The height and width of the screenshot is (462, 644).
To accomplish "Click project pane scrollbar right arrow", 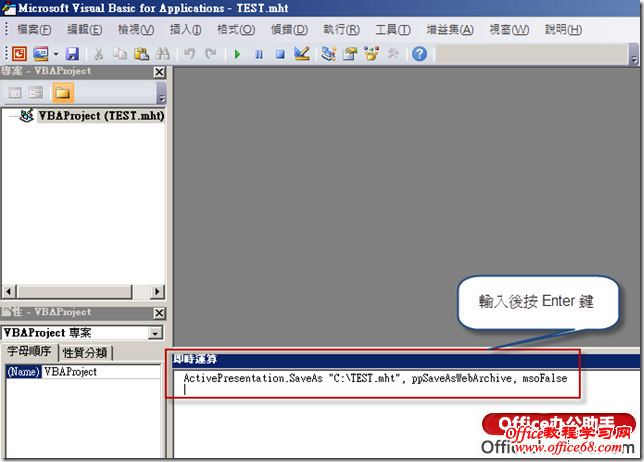I will (157, 292).
